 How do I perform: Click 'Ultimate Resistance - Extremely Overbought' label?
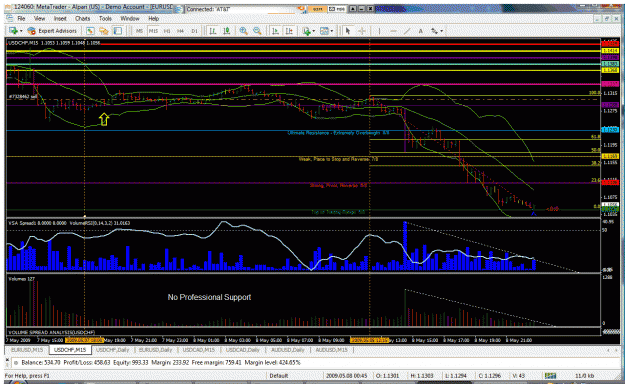tap(338, 133)
